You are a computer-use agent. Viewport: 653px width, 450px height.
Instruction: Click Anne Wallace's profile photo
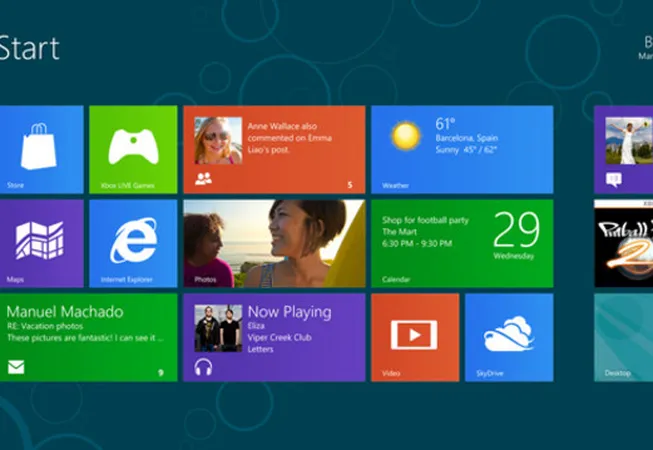[x=218, y=140]
